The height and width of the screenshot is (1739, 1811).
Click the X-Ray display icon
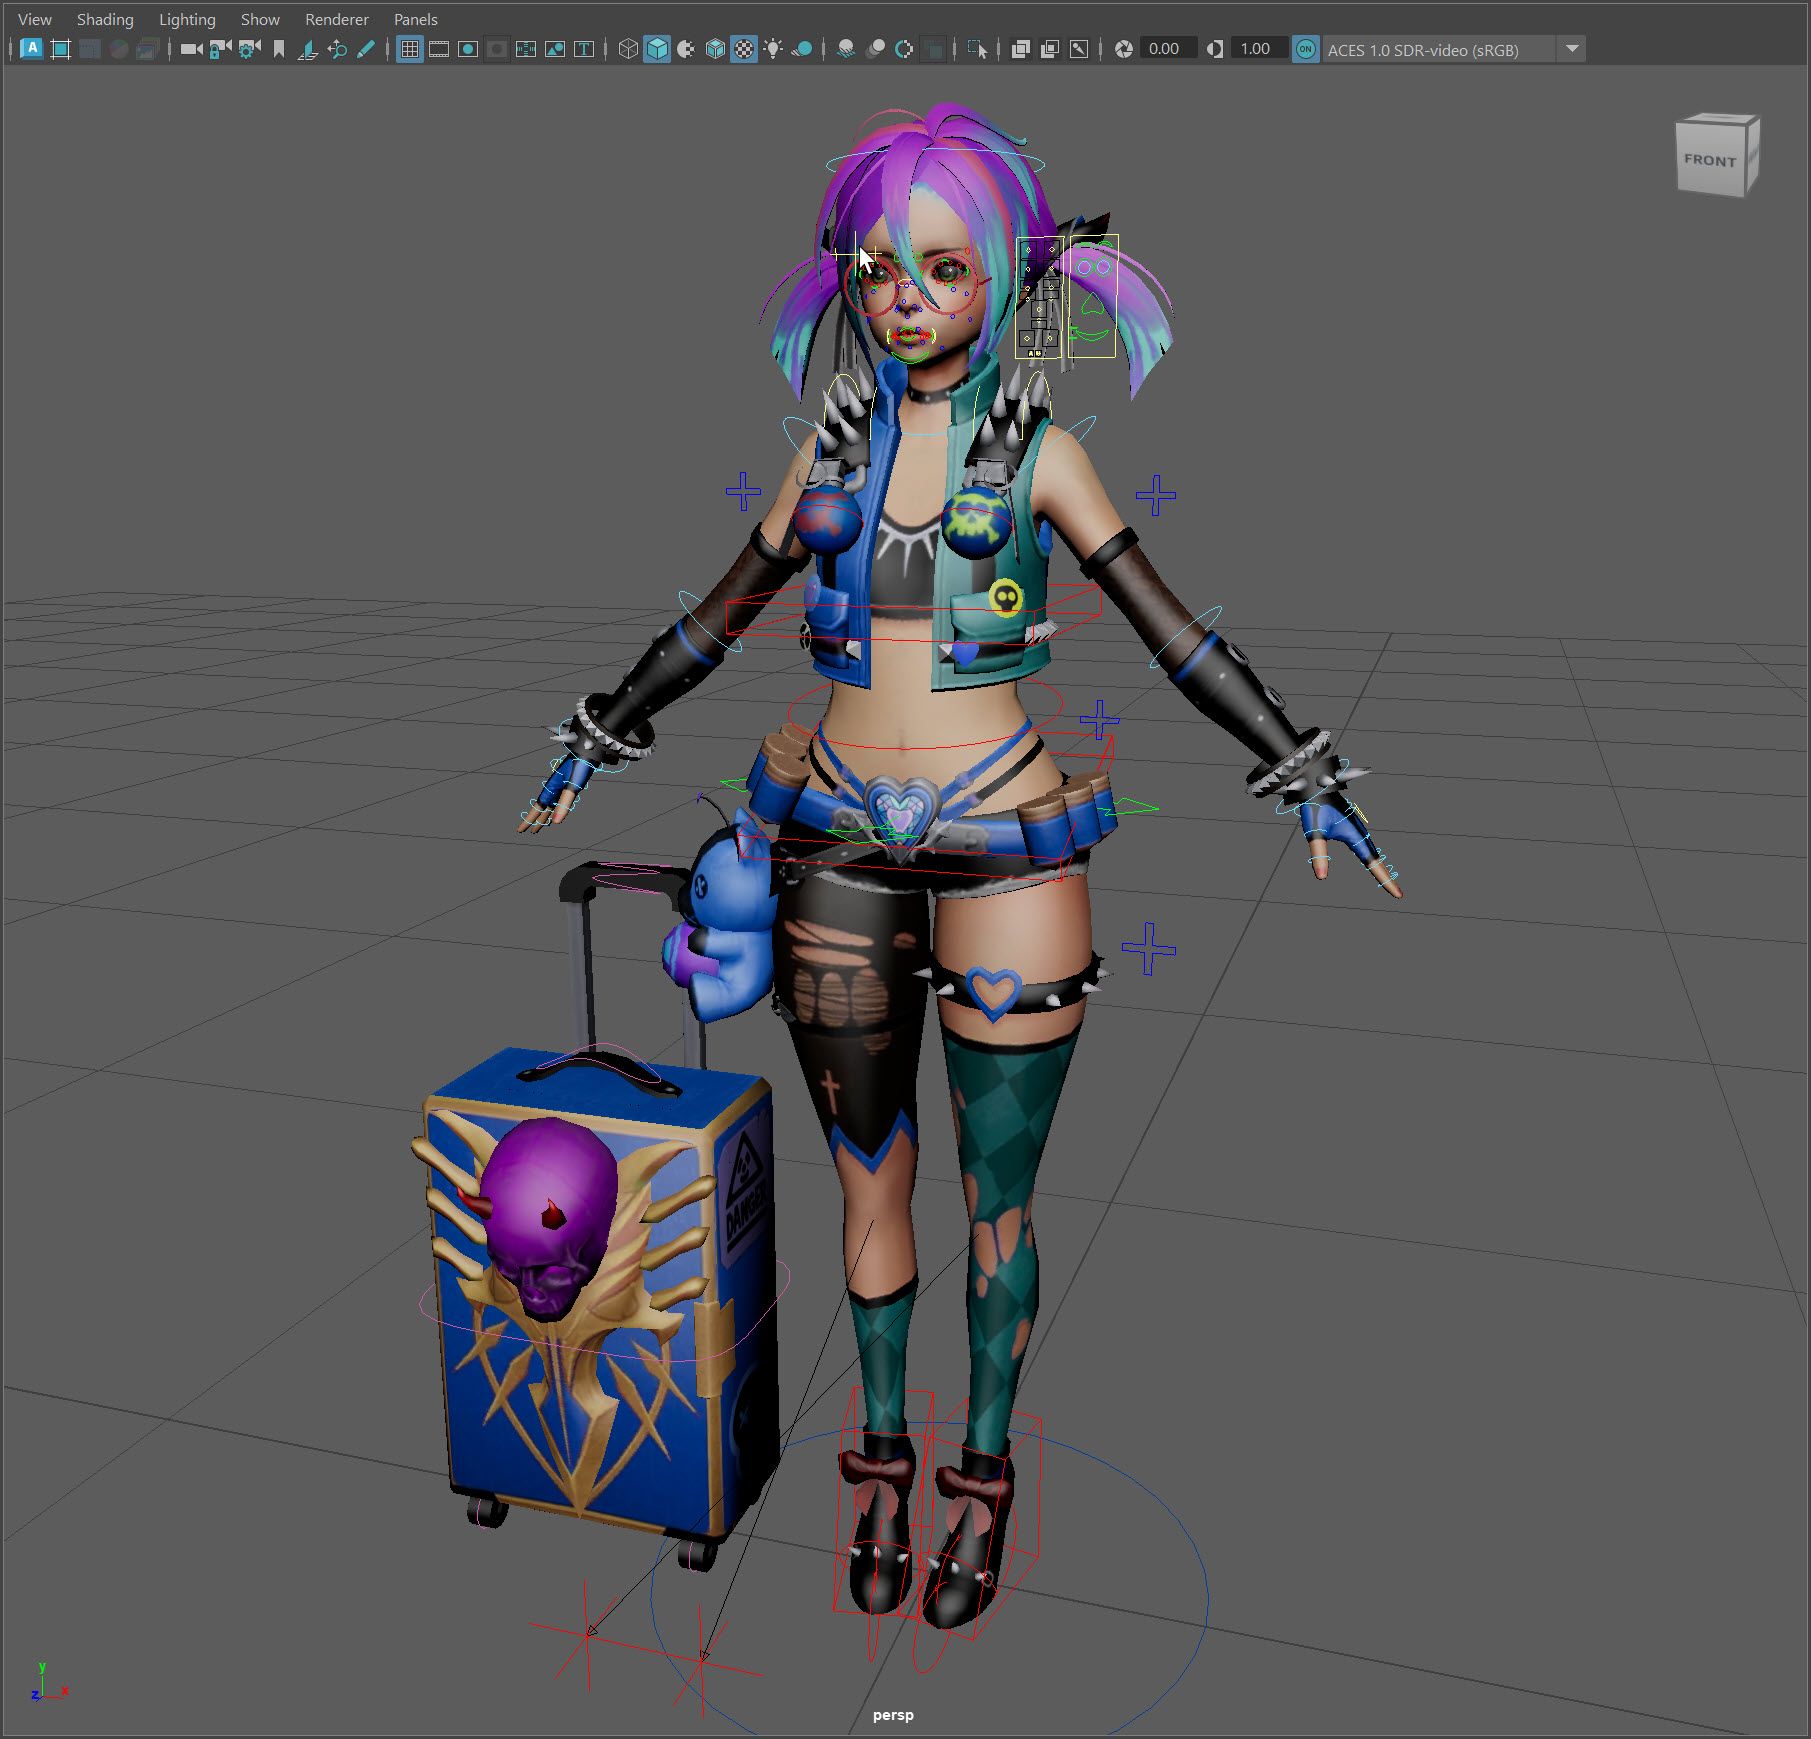point(1021,49)
